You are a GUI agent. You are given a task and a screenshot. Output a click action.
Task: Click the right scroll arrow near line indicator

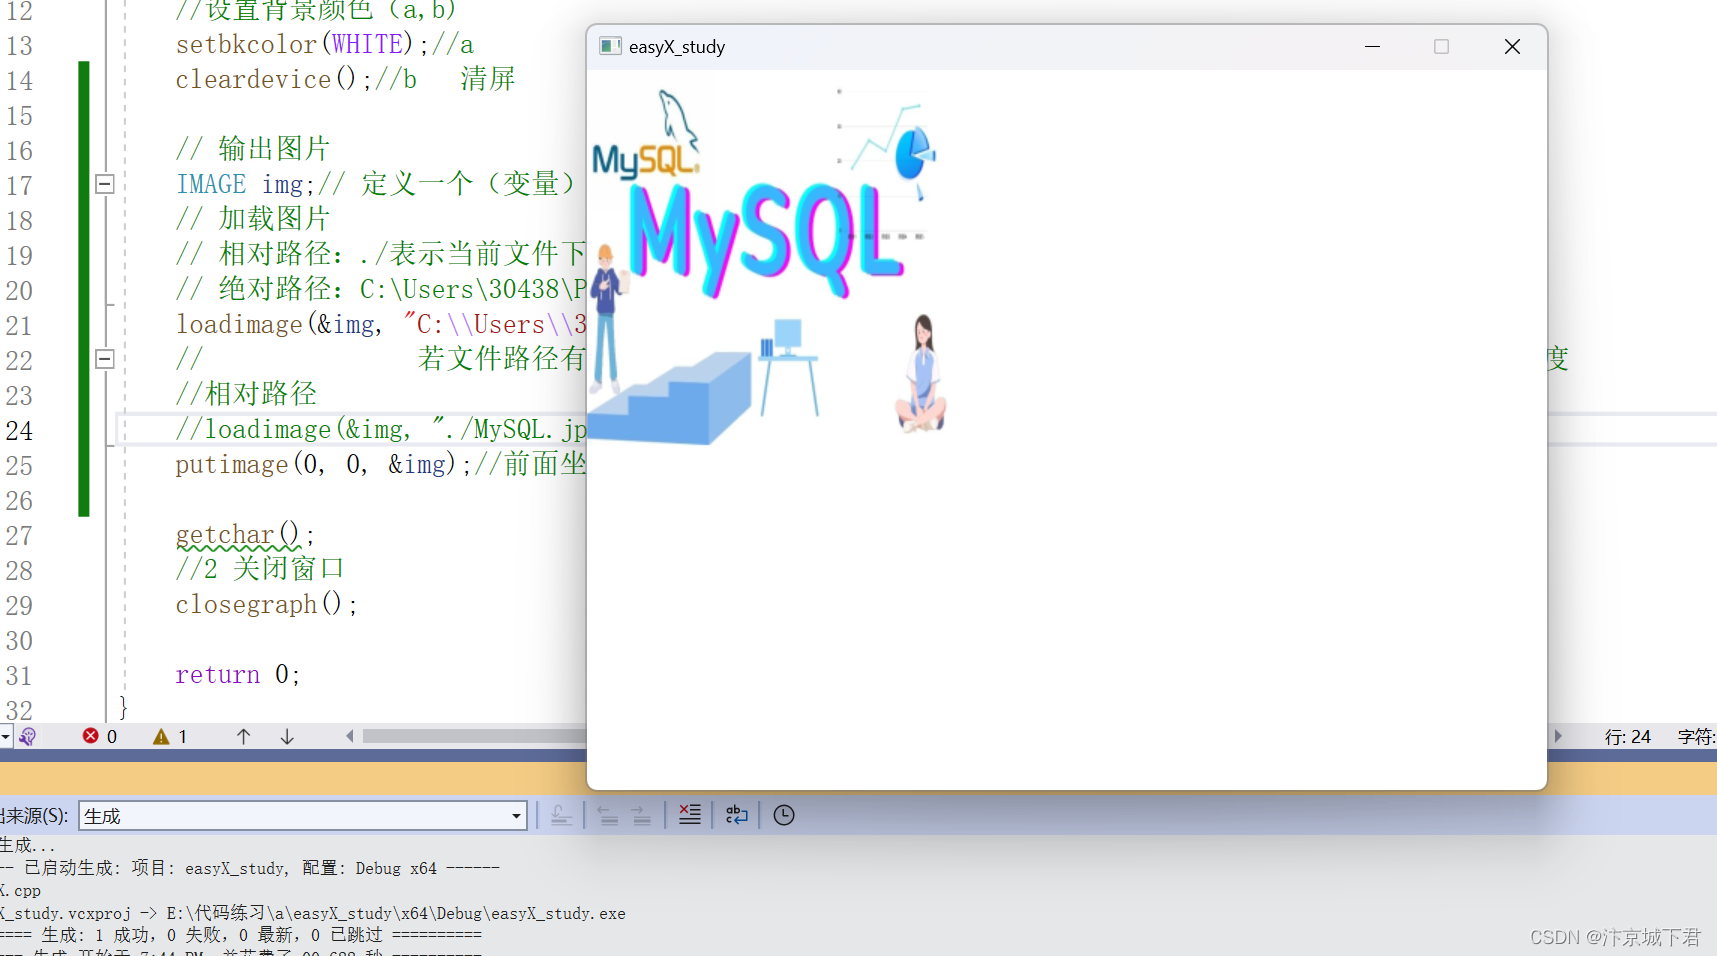1557,736
